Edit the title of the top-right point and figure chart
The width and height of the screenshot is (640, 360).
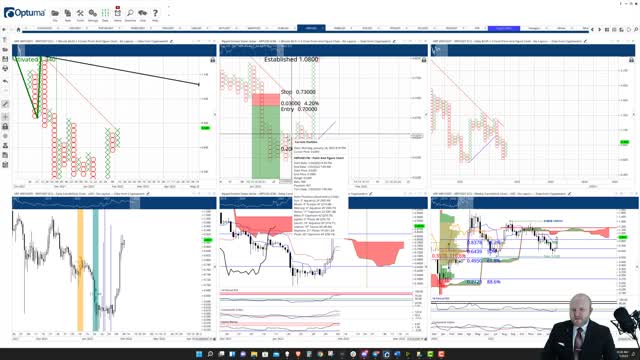point(585,41)
